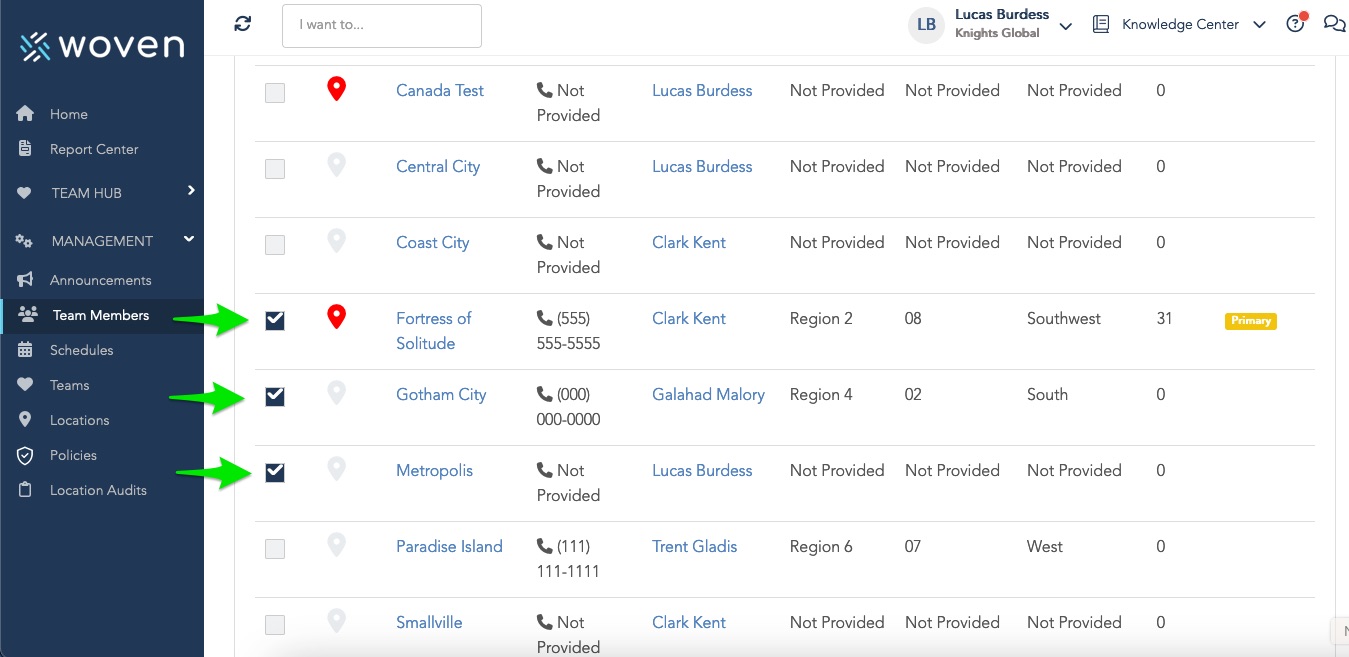This screenshot has height=657, width=1349.
Task: Click the Home house icon
Action: [26, 114]
